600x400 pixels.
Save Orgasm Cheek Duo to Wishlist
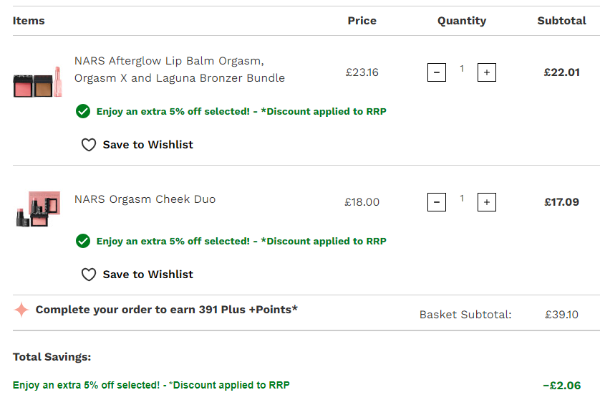147,275
